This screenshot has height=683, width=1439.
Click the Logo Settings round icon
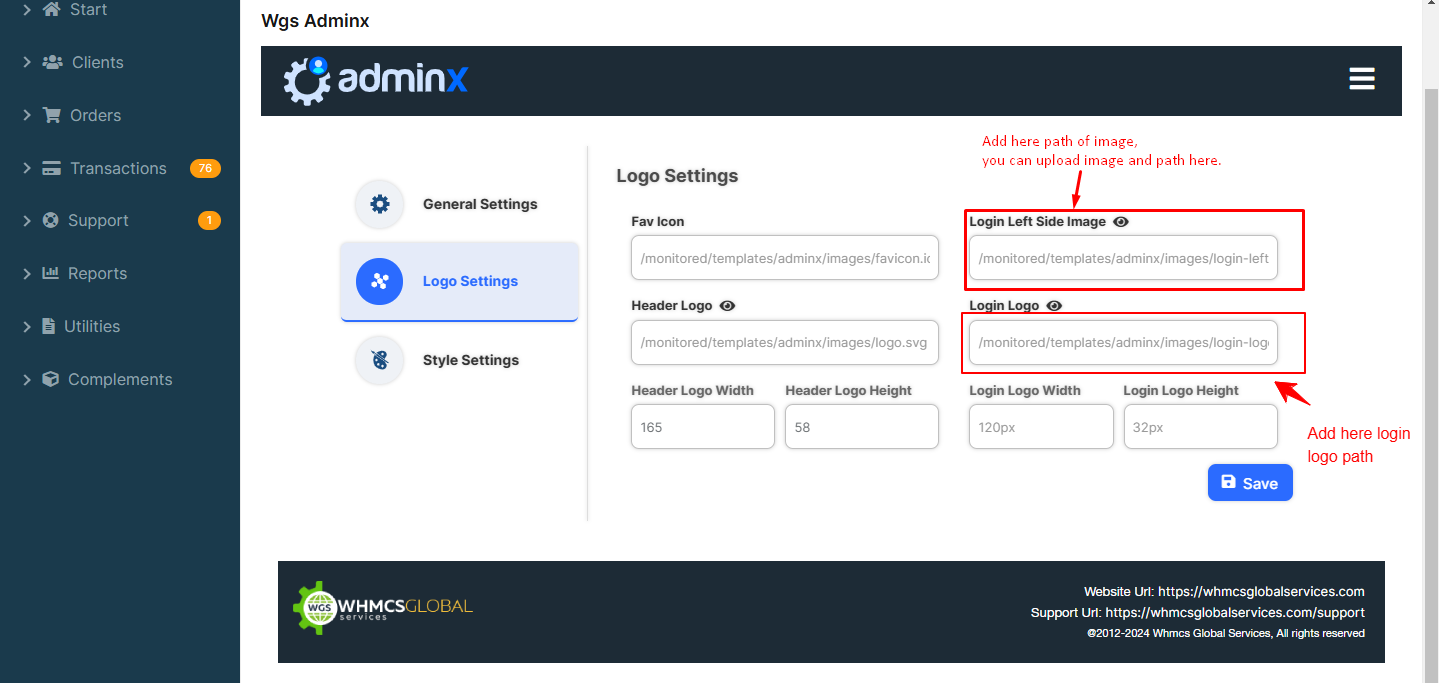pos(380,281)
